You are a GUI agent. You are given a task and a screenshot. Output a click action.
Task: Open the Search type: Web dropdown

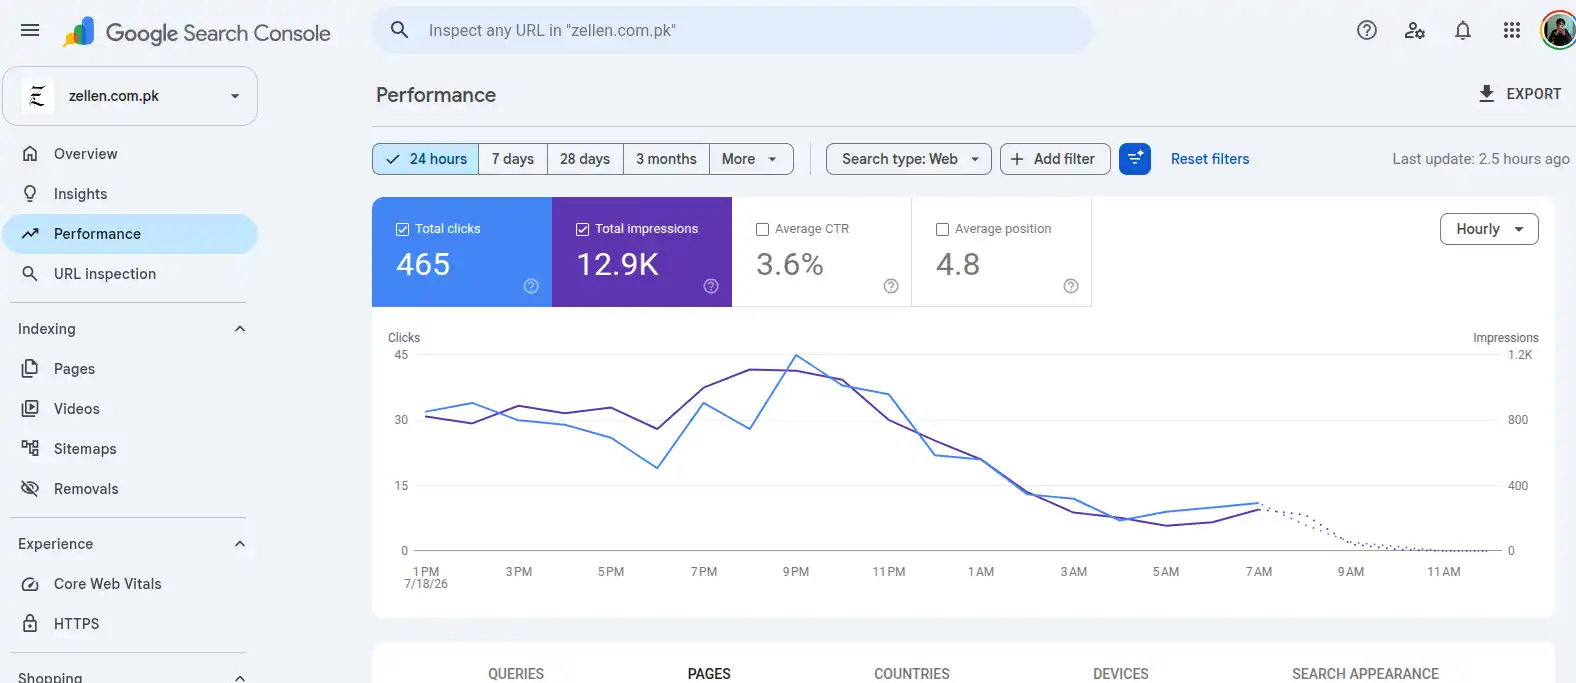[909, 159]
